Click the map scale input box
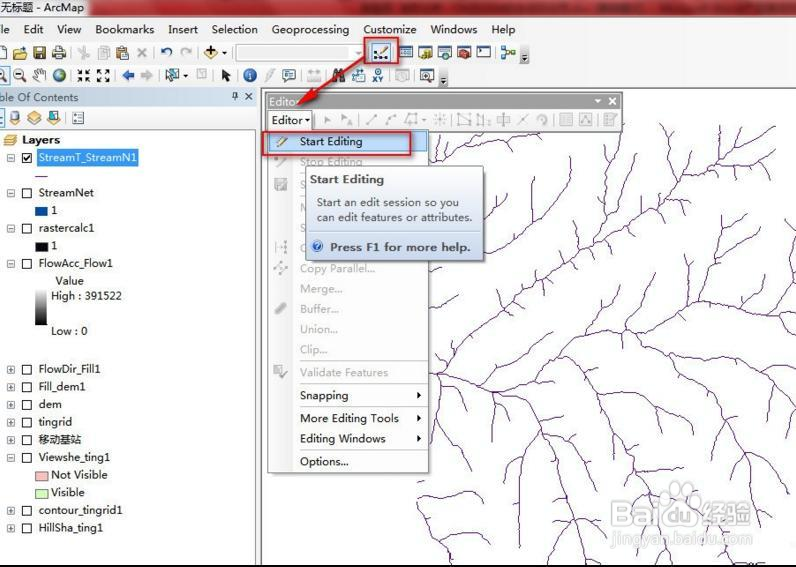The height and width of the screenshot is (567, 796). pyautogui.click(x=300, y=52)
